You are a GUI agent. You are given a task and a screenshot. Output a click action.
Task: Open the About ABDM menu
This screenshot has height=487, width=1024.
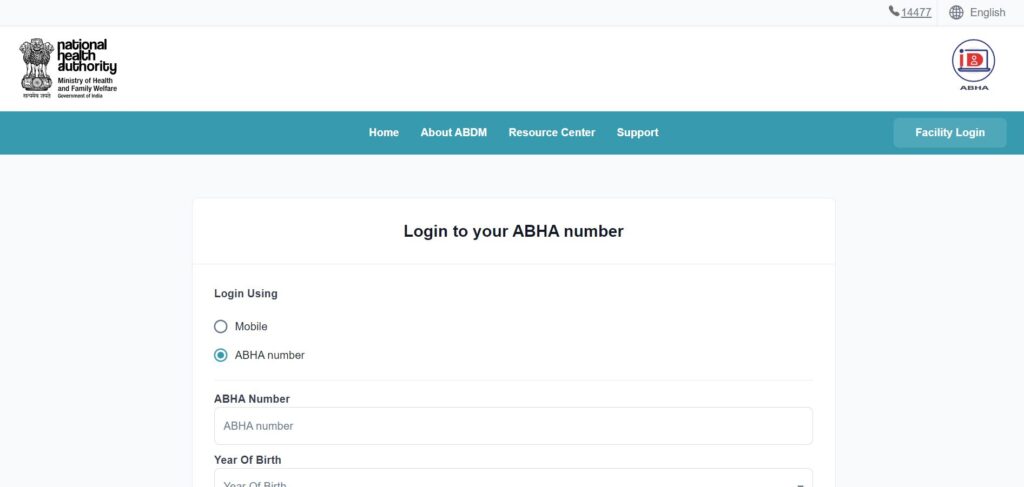tap(453, 133)
